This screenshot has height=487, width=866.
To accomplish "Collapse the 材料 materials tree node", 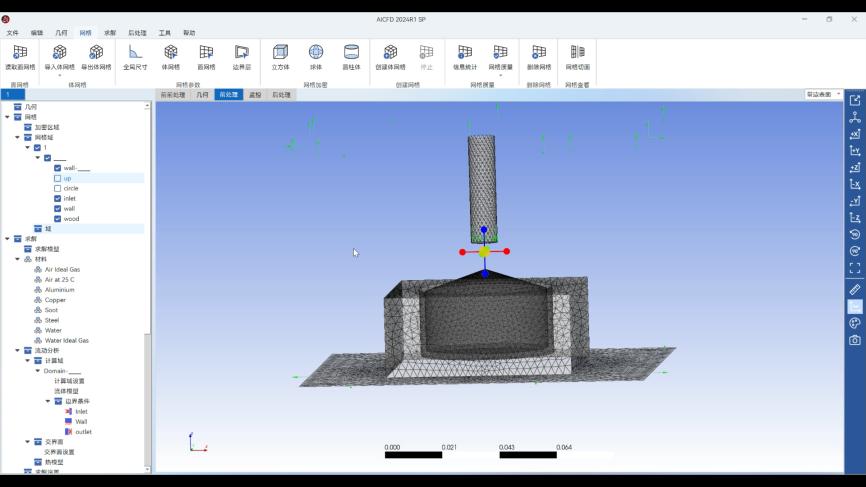I will coord(17,259).
